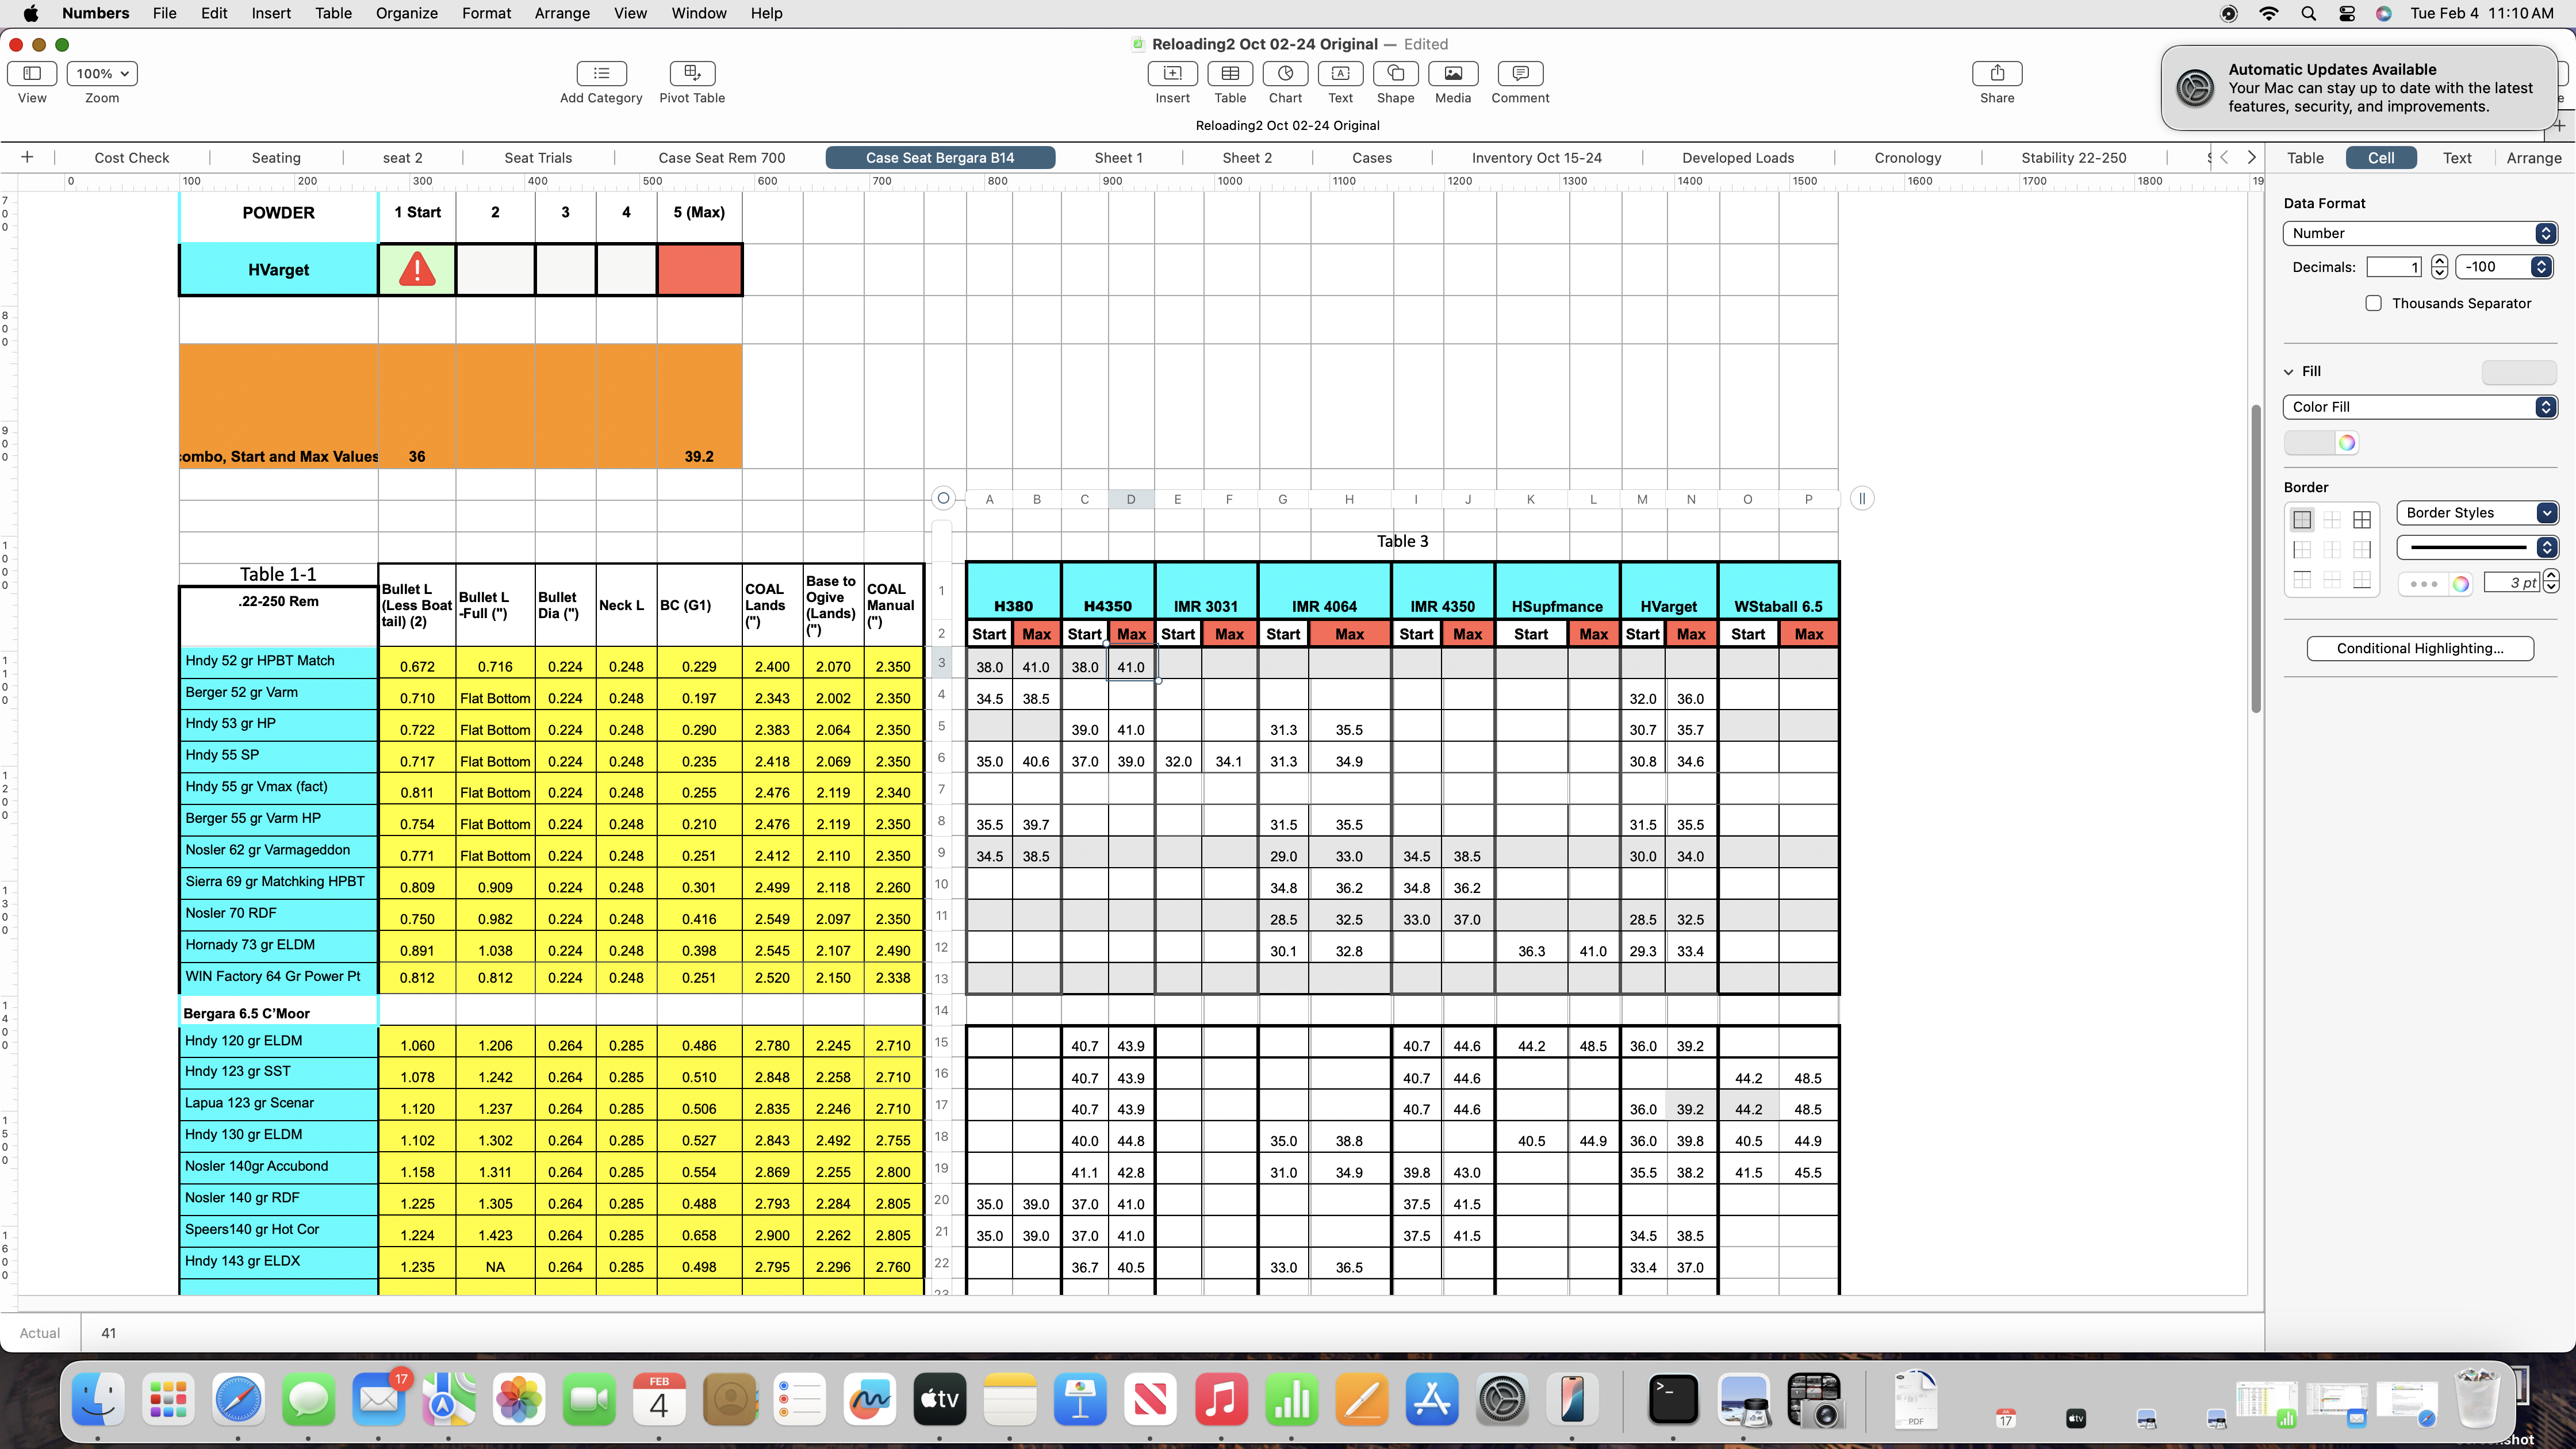This screenshot has height=1449, width=2576.
Task: Click the fill color wheel swatch
Action: 2346,443
